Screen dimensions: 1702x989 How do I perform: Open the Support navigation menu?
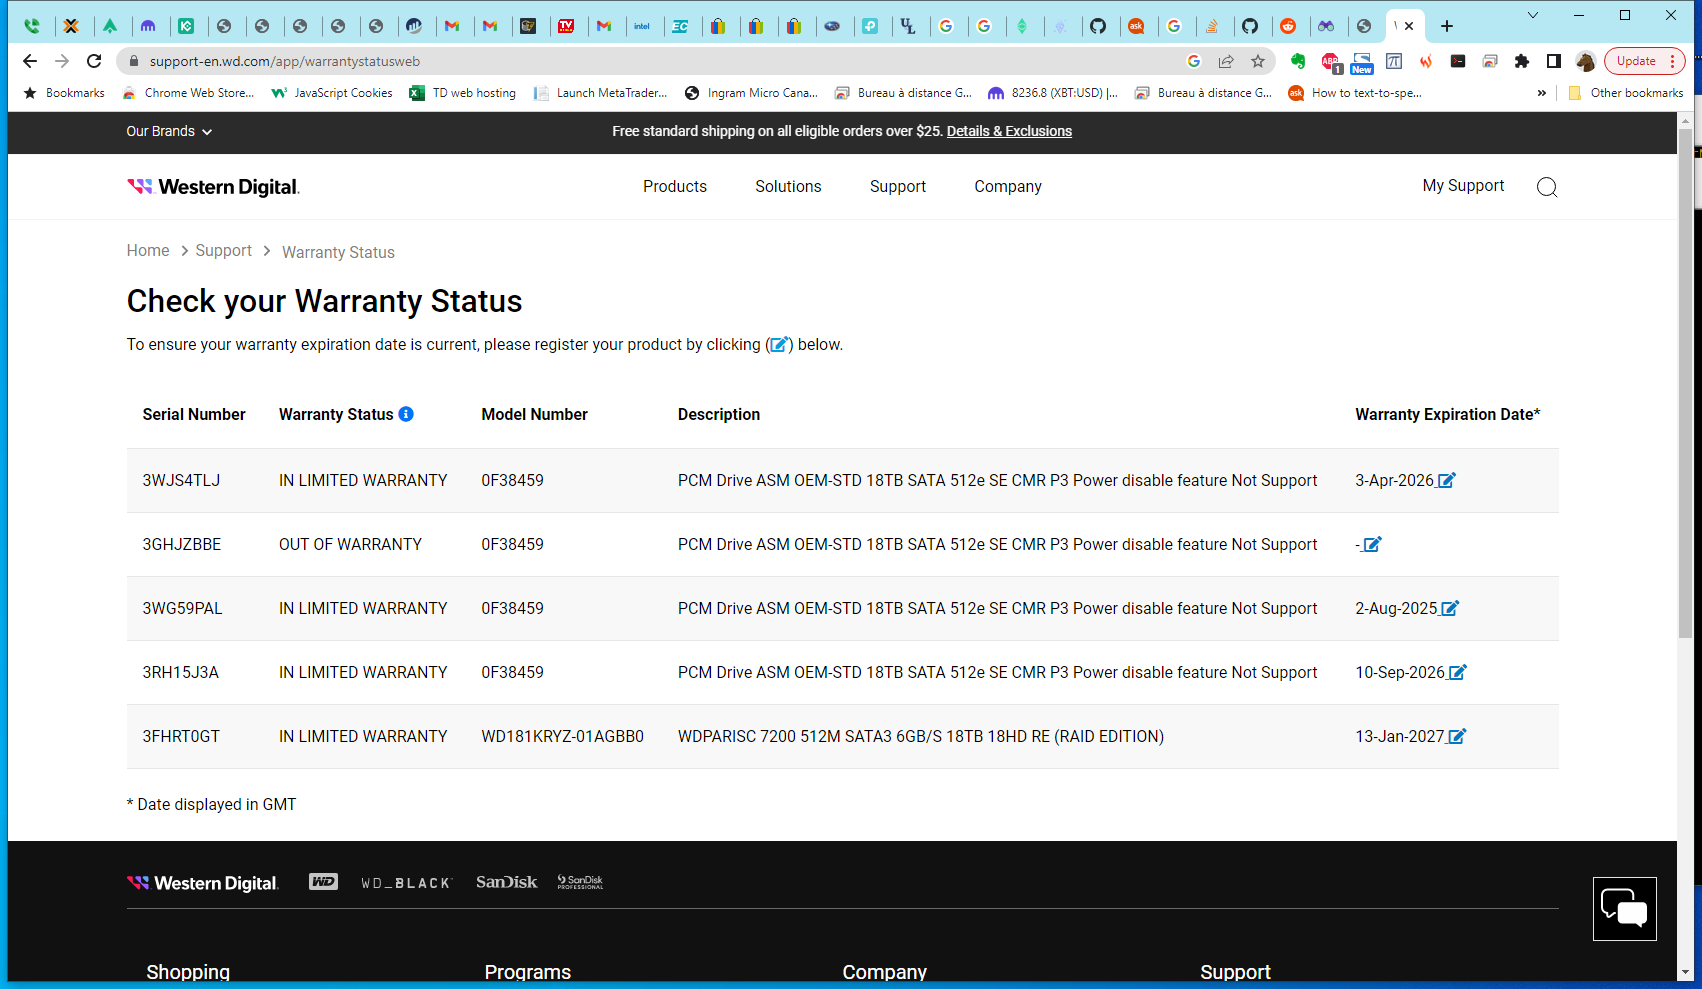pyautogui.click(x=897, y=187)
